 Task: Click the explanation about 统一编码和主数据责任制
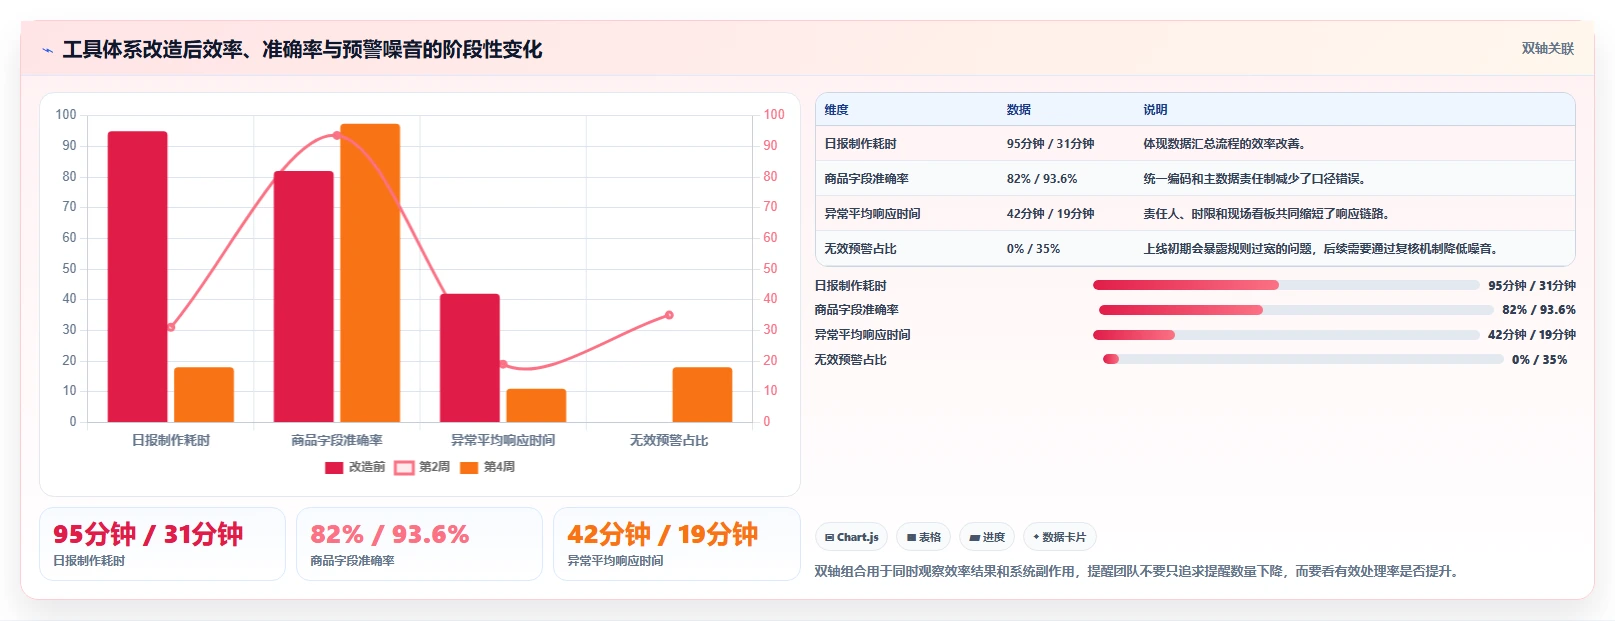1256,179
